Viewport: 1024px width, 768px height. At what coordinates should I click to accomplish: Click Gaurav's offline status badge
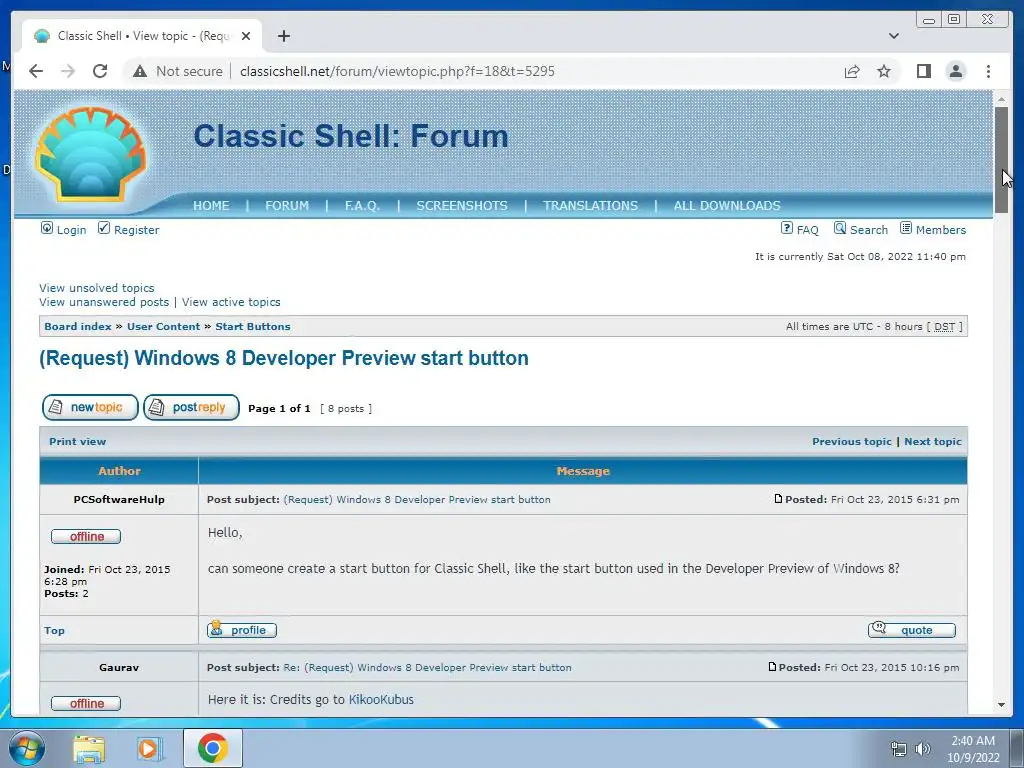pos(86,703)
